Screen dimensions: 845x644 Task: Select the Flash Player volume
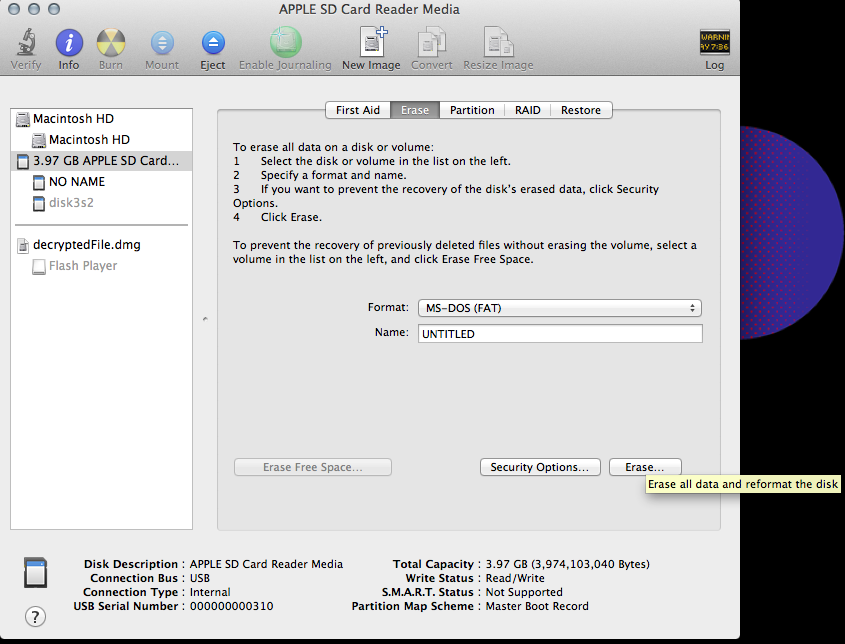point(101,266)
